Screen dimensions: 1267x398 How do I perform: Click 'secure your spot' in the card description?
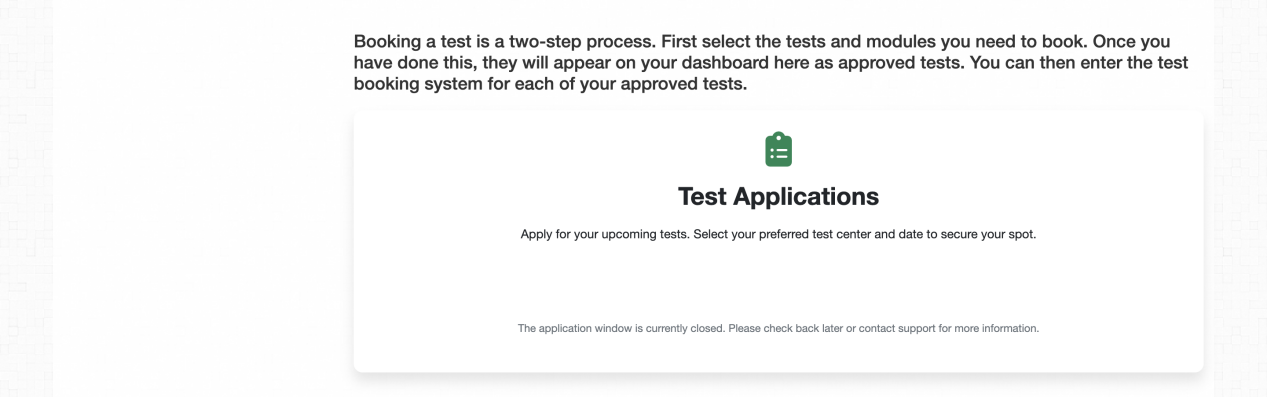pyautogui.click(x=988, y=235)
